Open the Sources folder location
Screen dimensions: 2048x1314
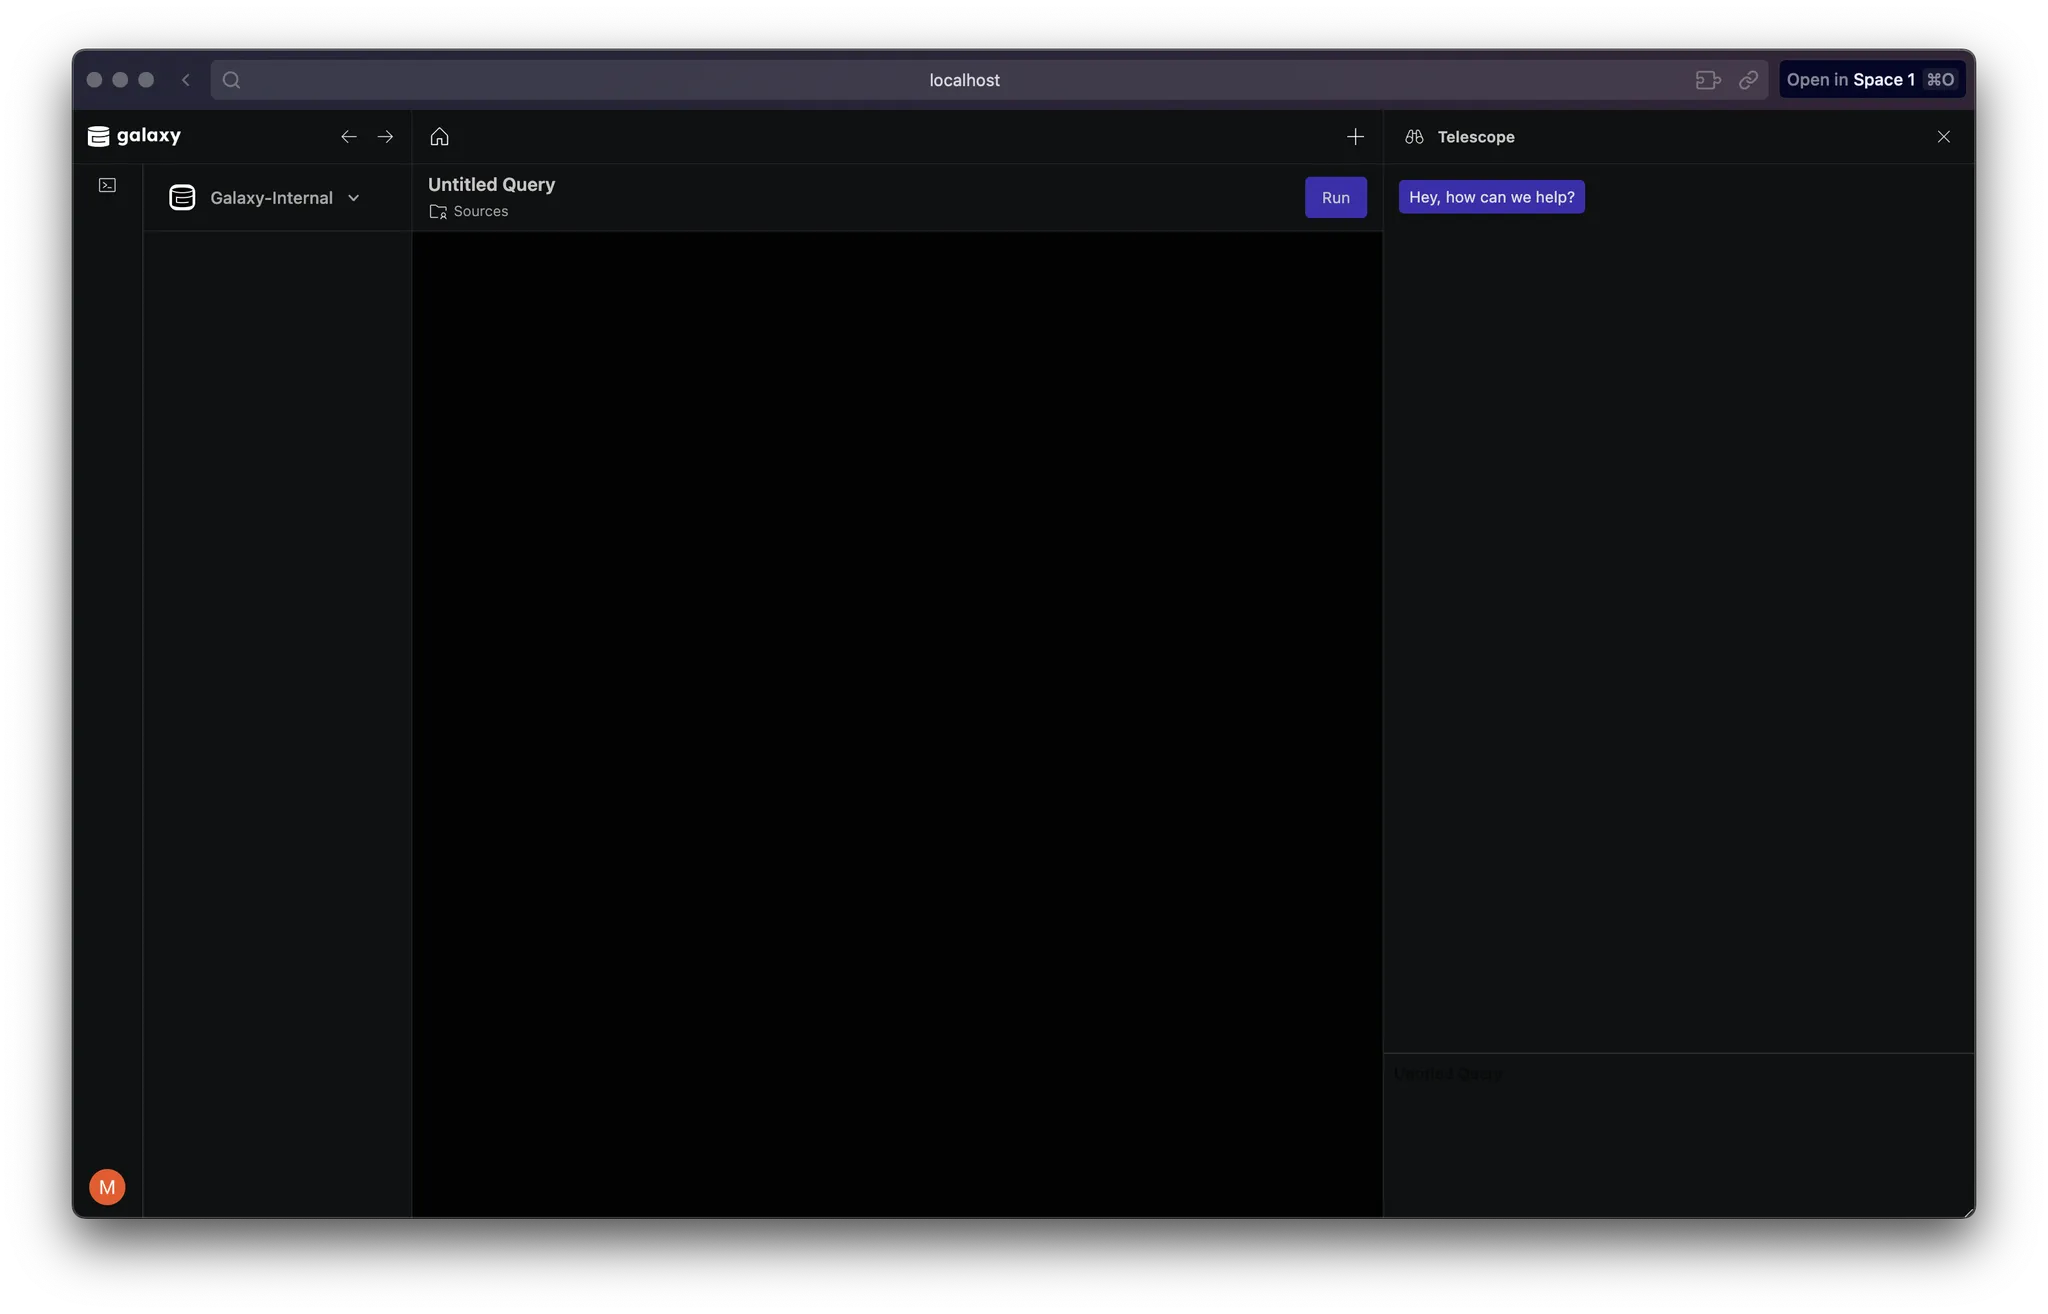click(x=469, y=211)
